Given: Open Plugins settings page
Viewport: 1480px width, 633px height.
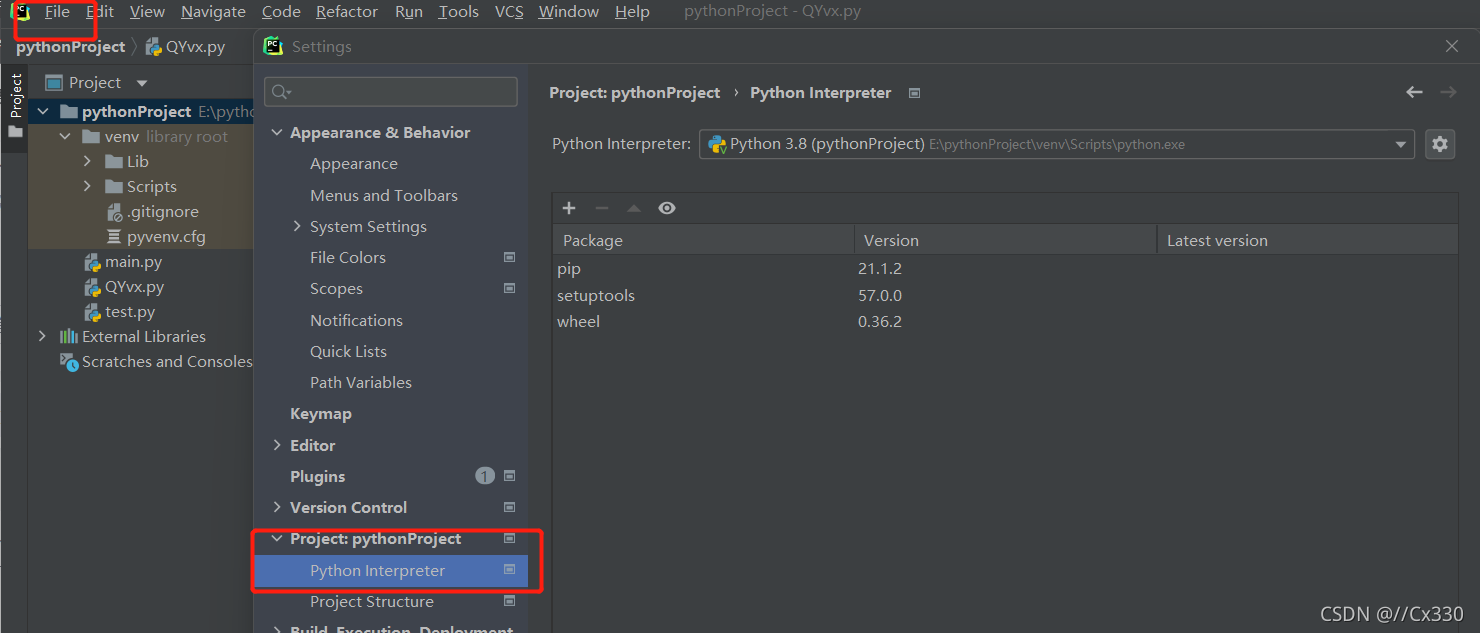Looking at the screenshot, I should point(317,476).
